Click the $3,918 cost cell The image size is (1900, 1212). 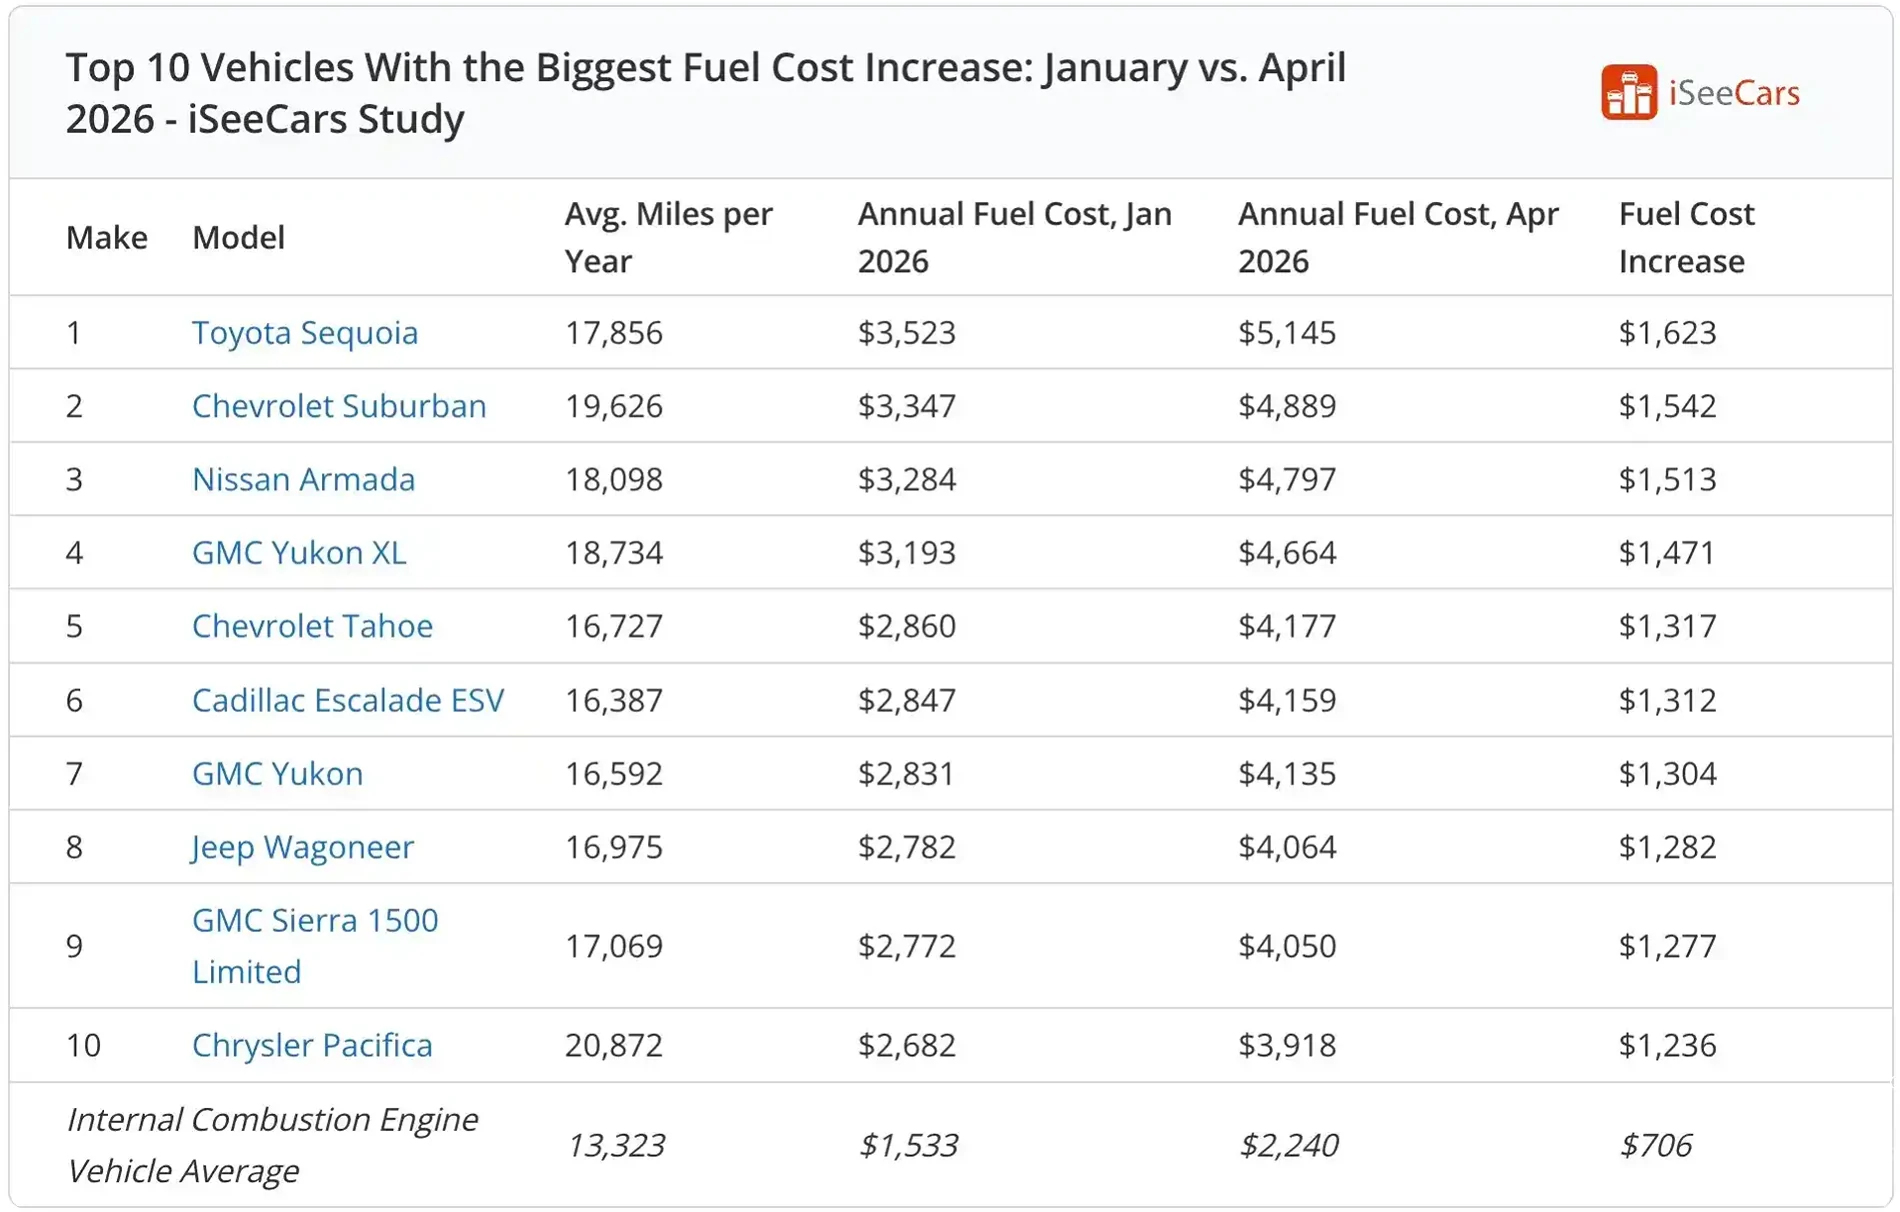pos(1287,1045)
